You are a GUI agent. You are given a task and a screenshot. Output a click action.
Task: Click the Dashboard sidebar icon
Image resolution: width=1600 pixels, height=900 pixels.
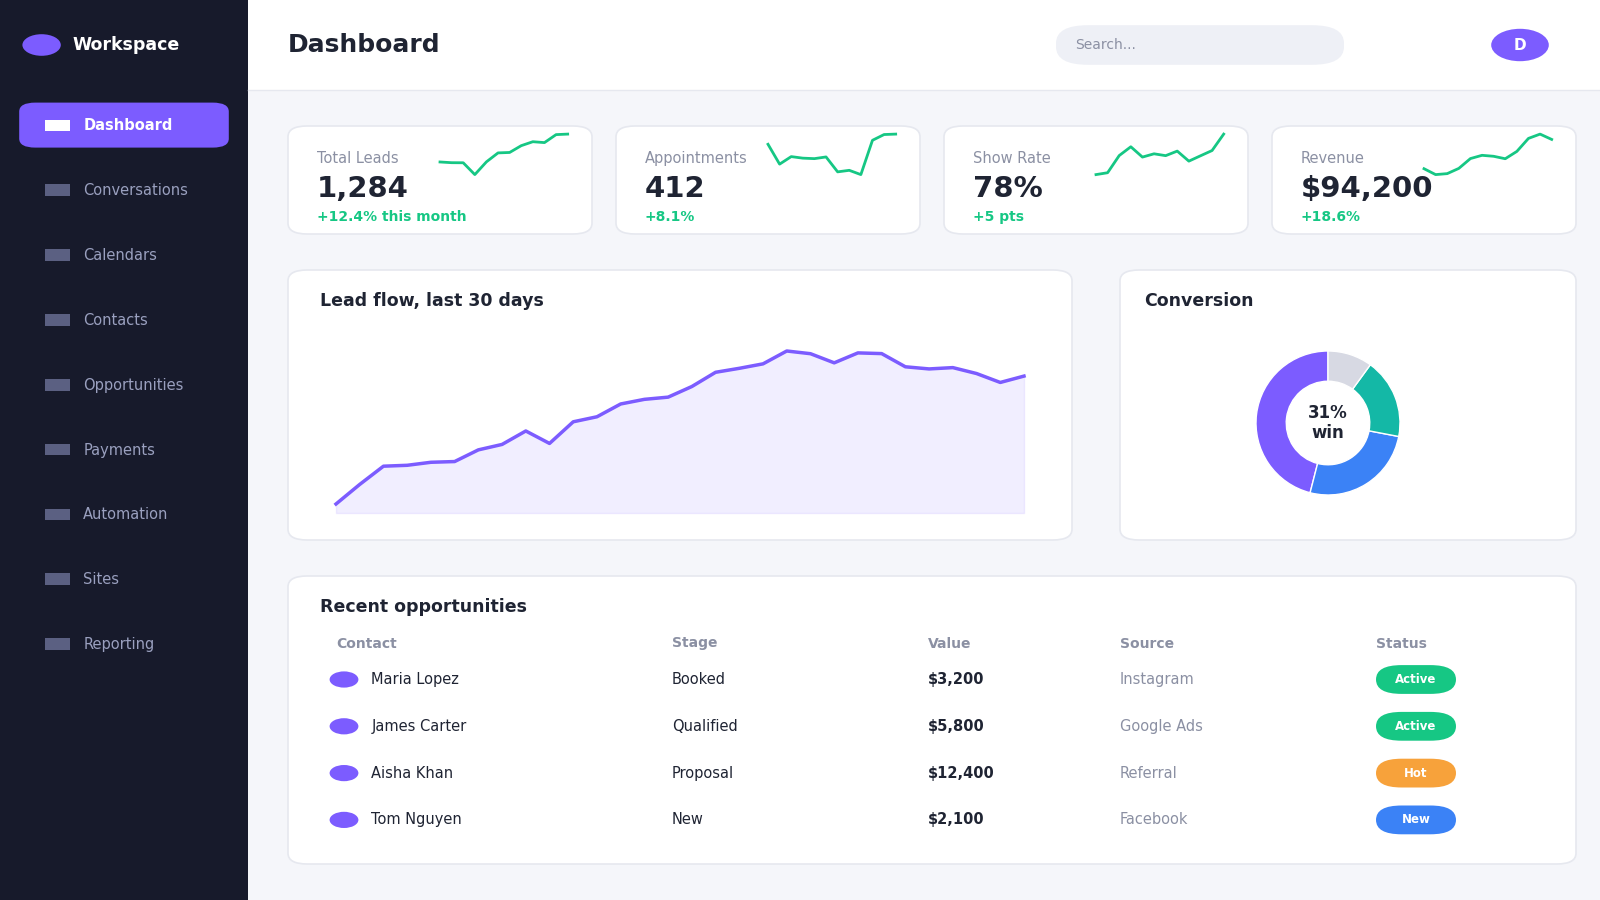pyautogui.click(x=57, y=125)
